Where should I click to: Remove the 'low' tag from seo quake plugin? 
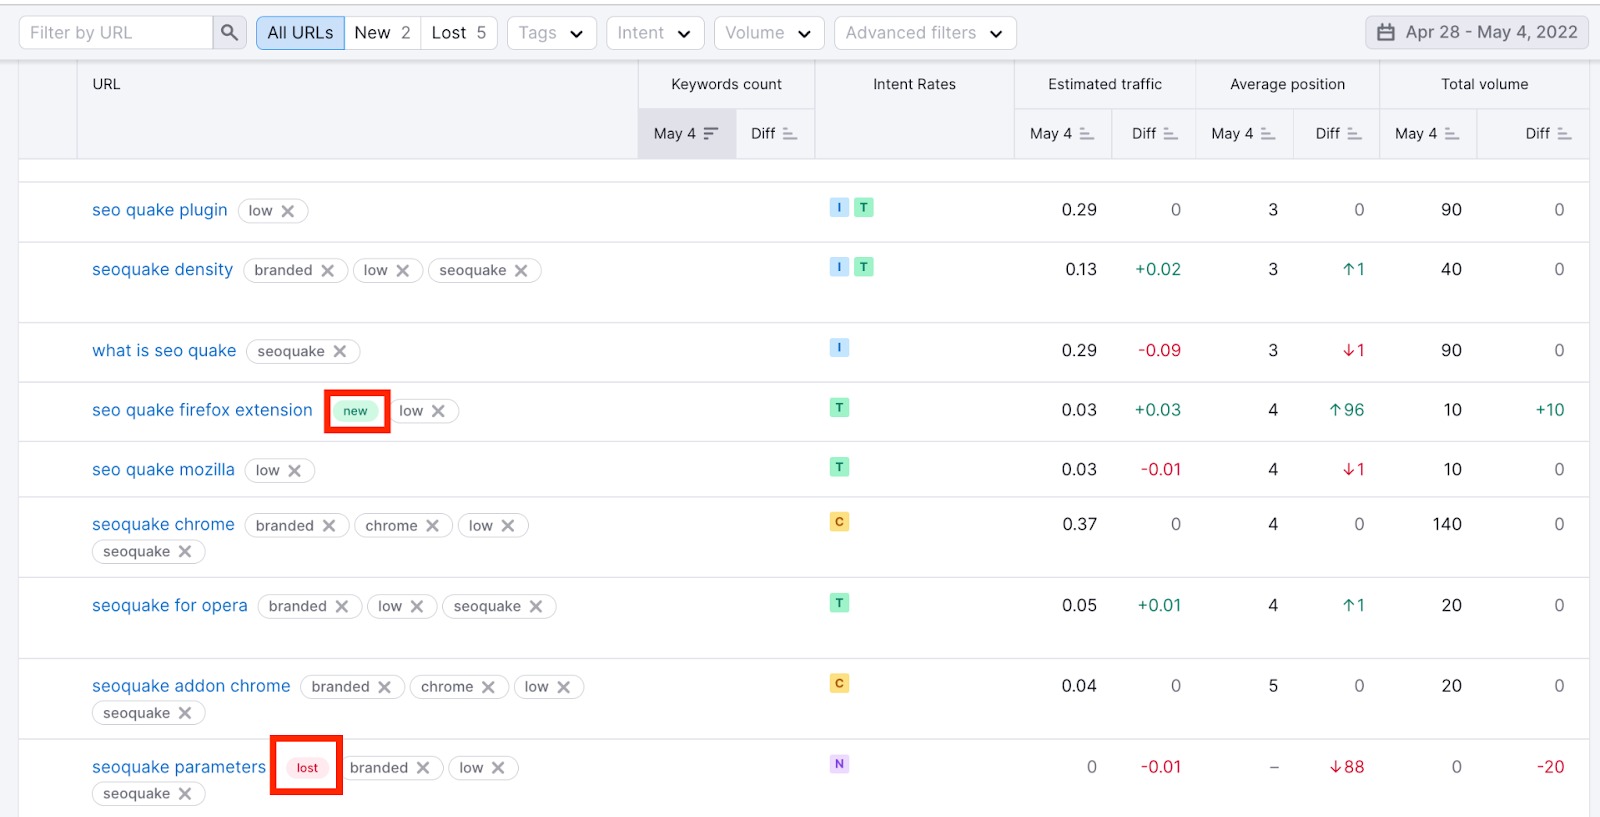click(288, 211)
